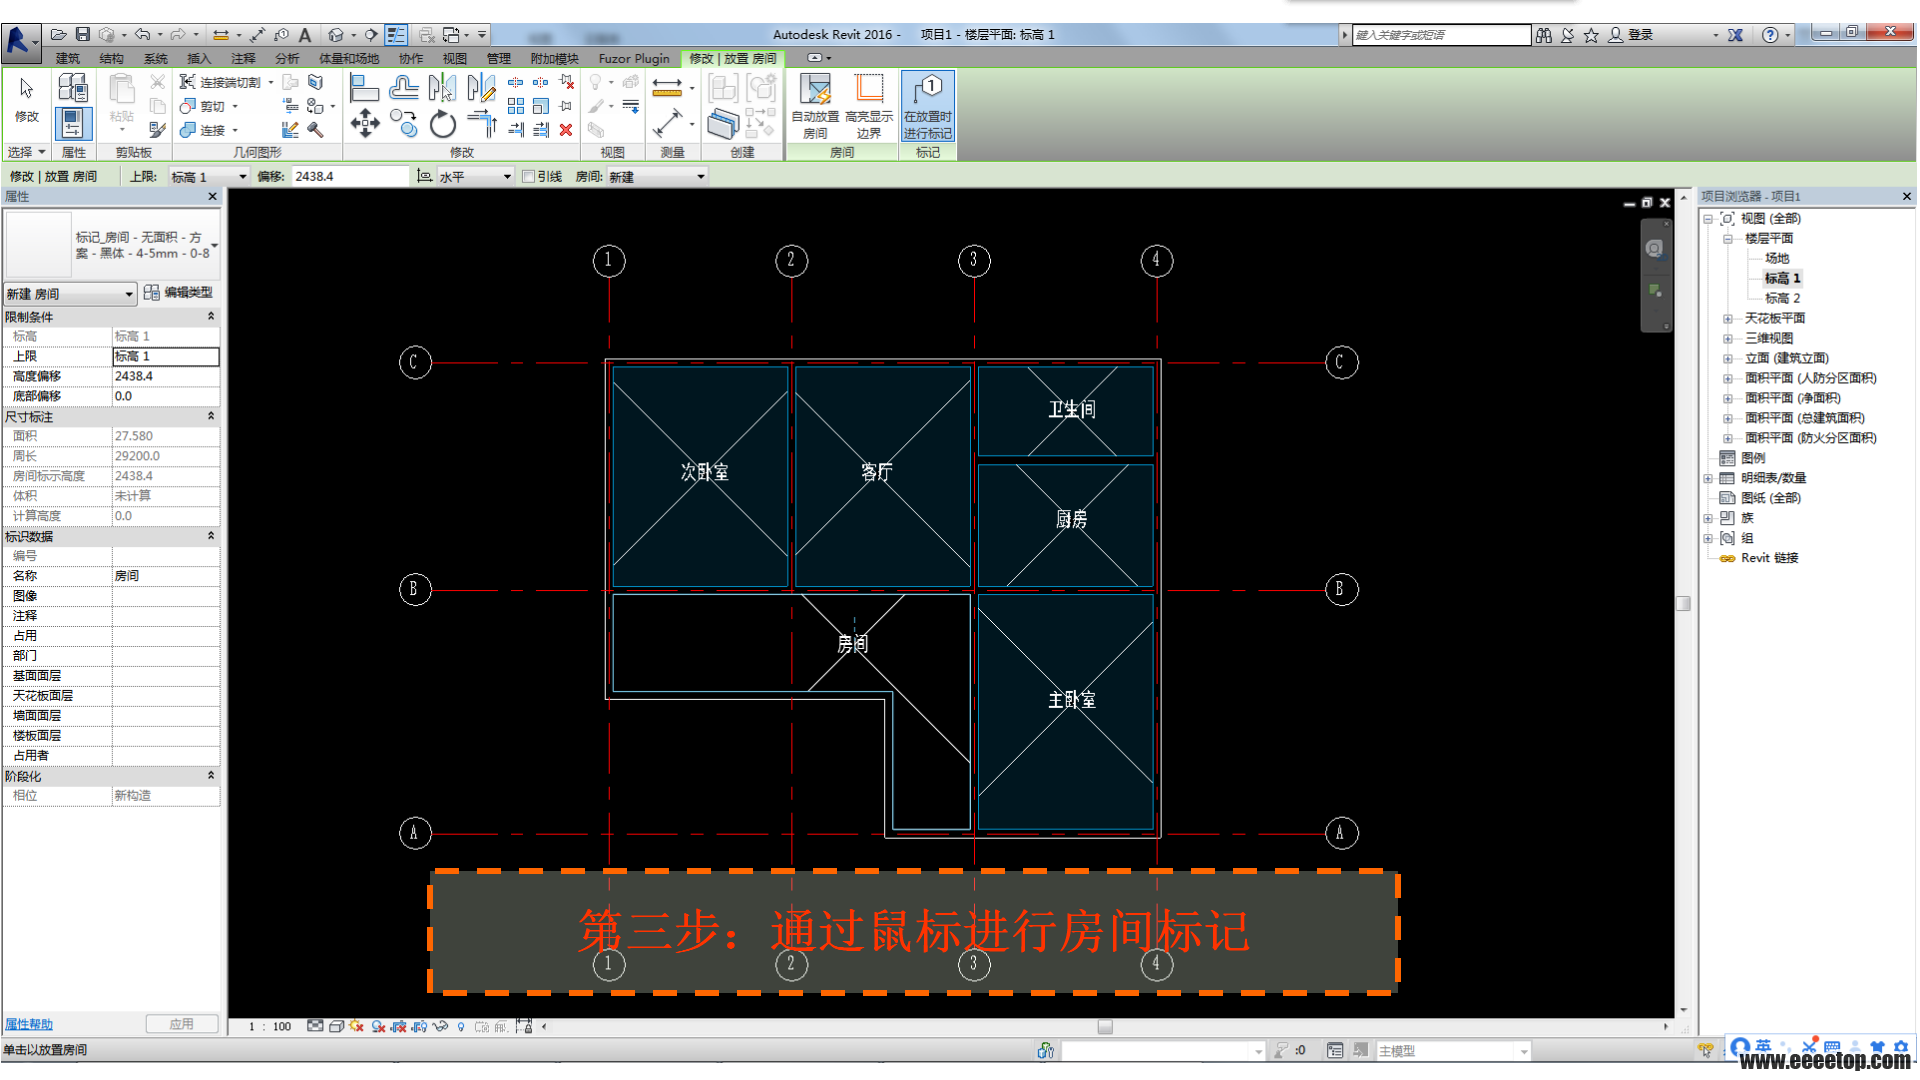Click the Properties palette ribbon icon
1920x1080 pixels.
point(72,124)
